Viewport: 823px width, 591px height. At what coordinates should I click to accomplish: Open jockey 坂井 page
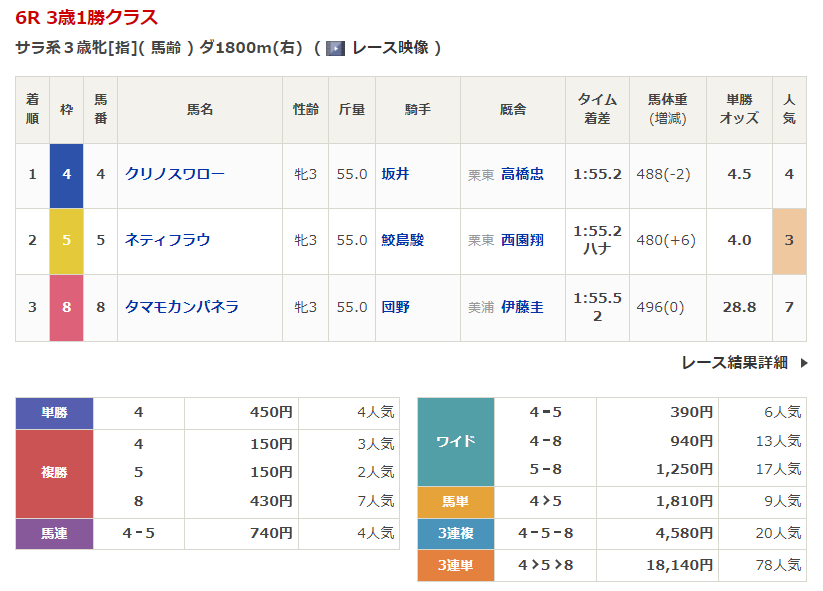pos(395,174)
